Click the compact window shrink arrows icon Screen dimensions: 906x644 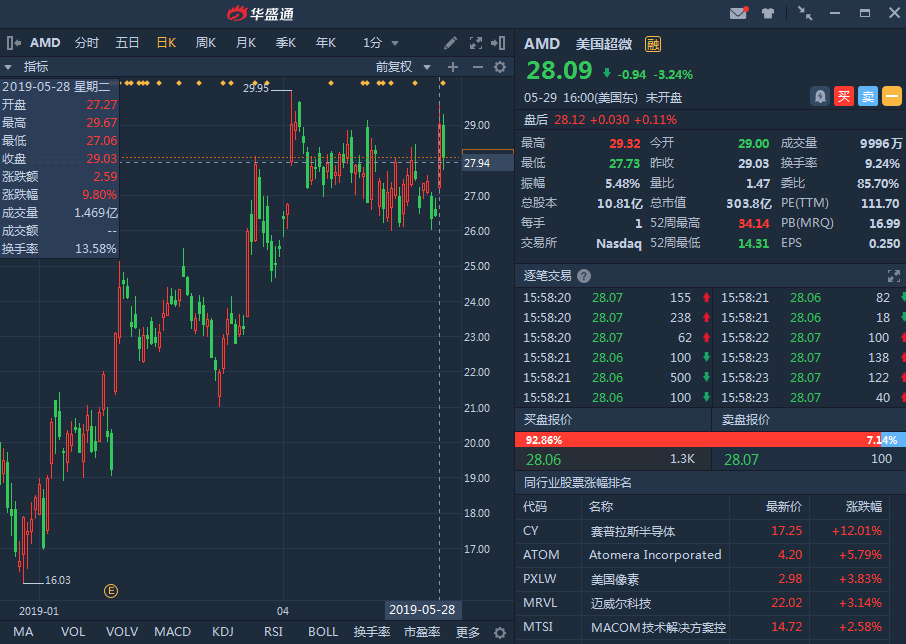coord(805,13)
